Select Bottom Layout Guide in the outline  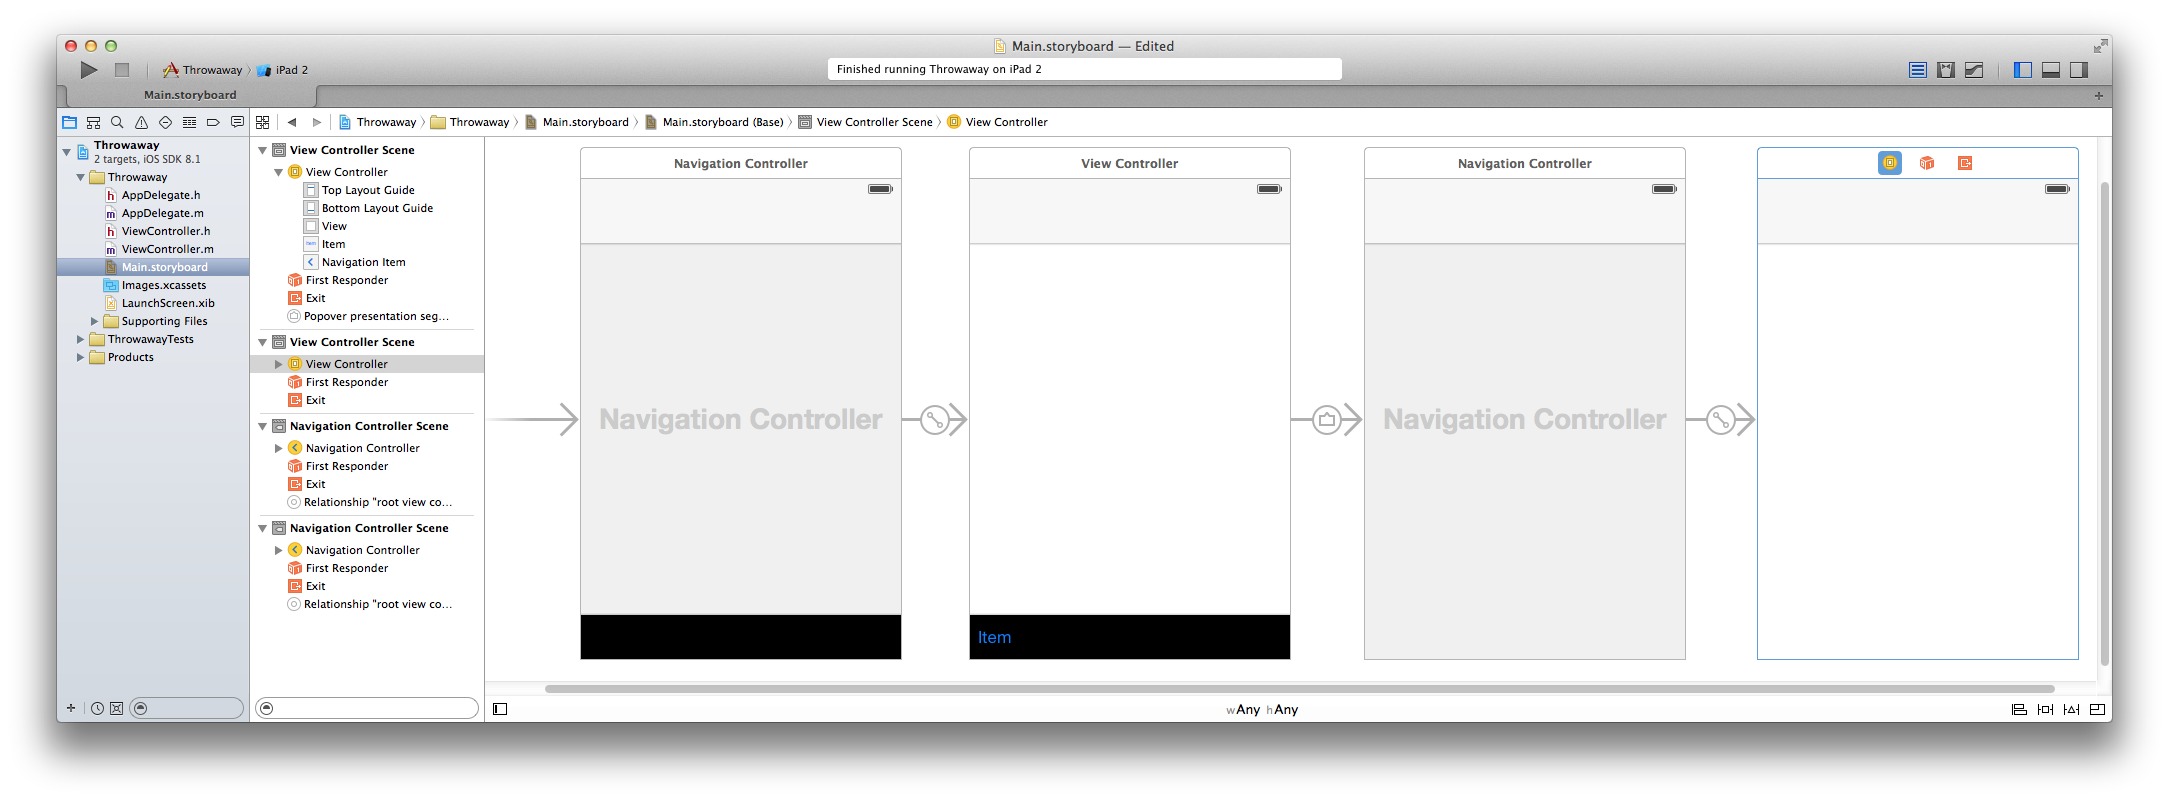point(376,208)
